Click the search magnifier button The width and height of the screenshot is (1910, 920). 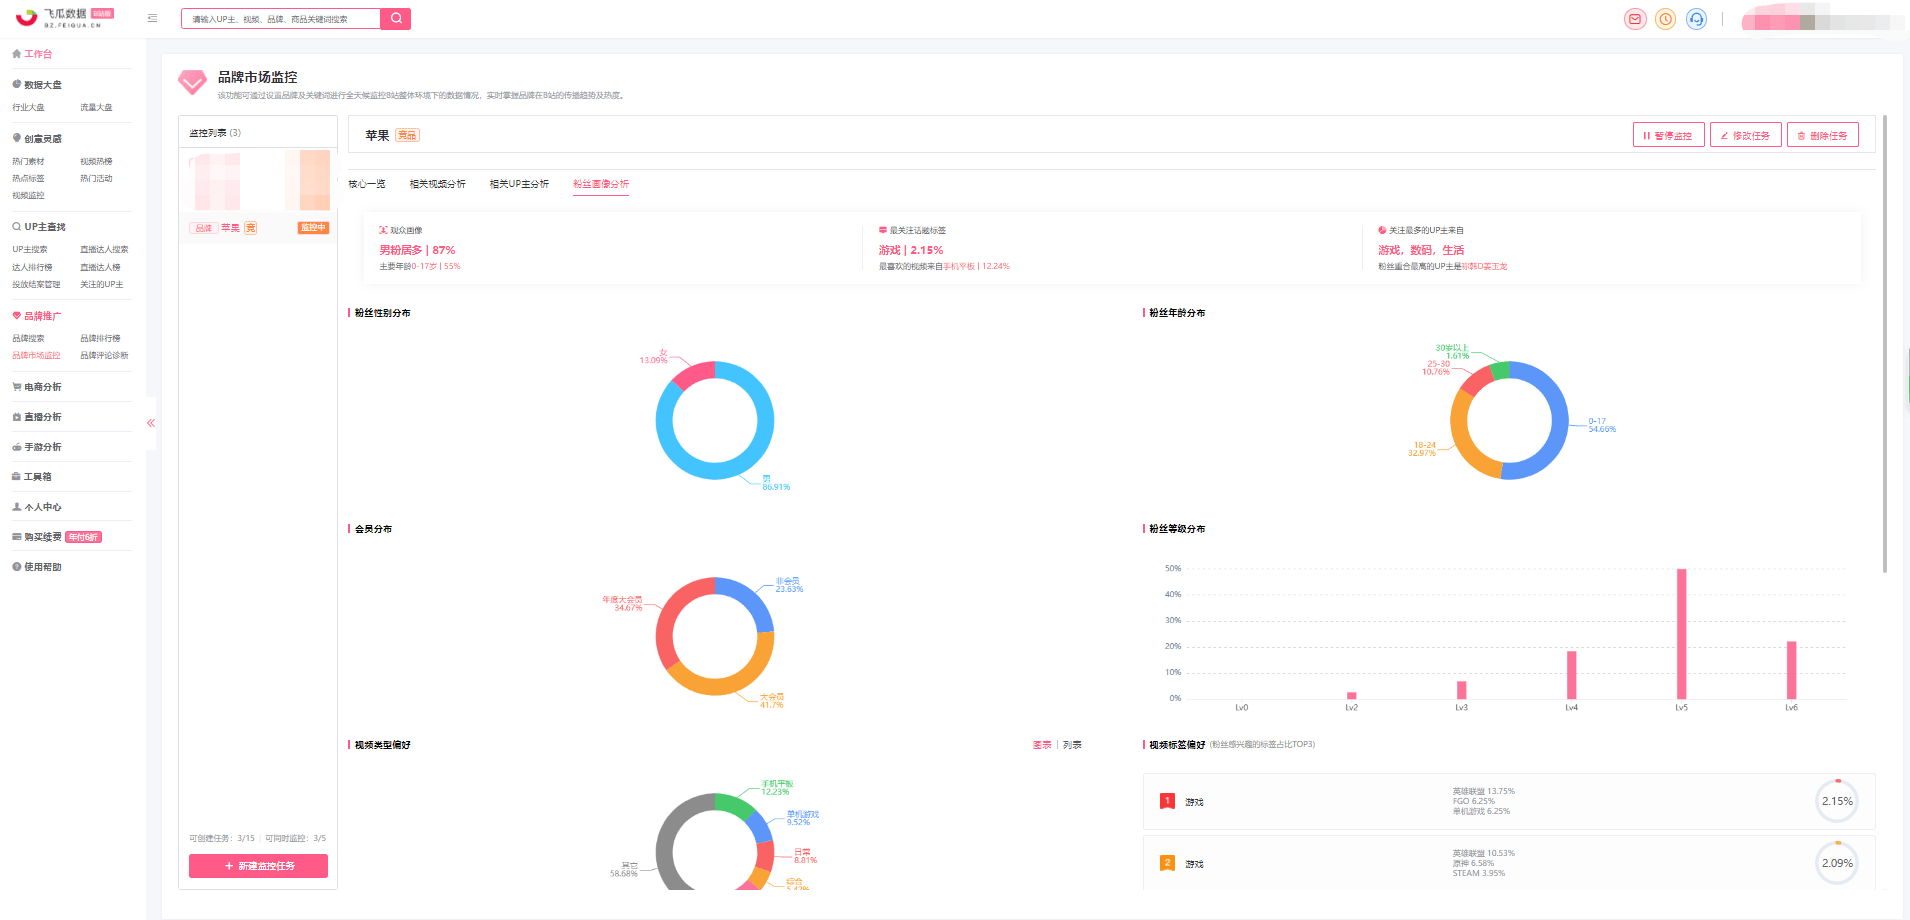396,18
